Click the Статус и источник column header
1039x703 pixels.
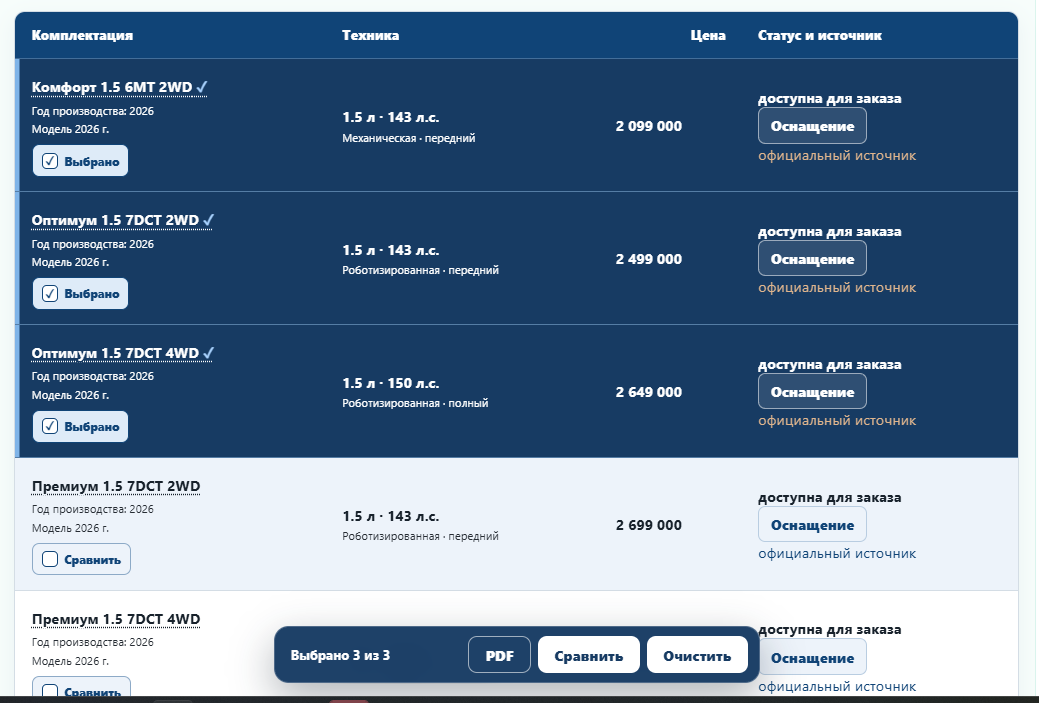pyautogui.click(x=820, y=35)
